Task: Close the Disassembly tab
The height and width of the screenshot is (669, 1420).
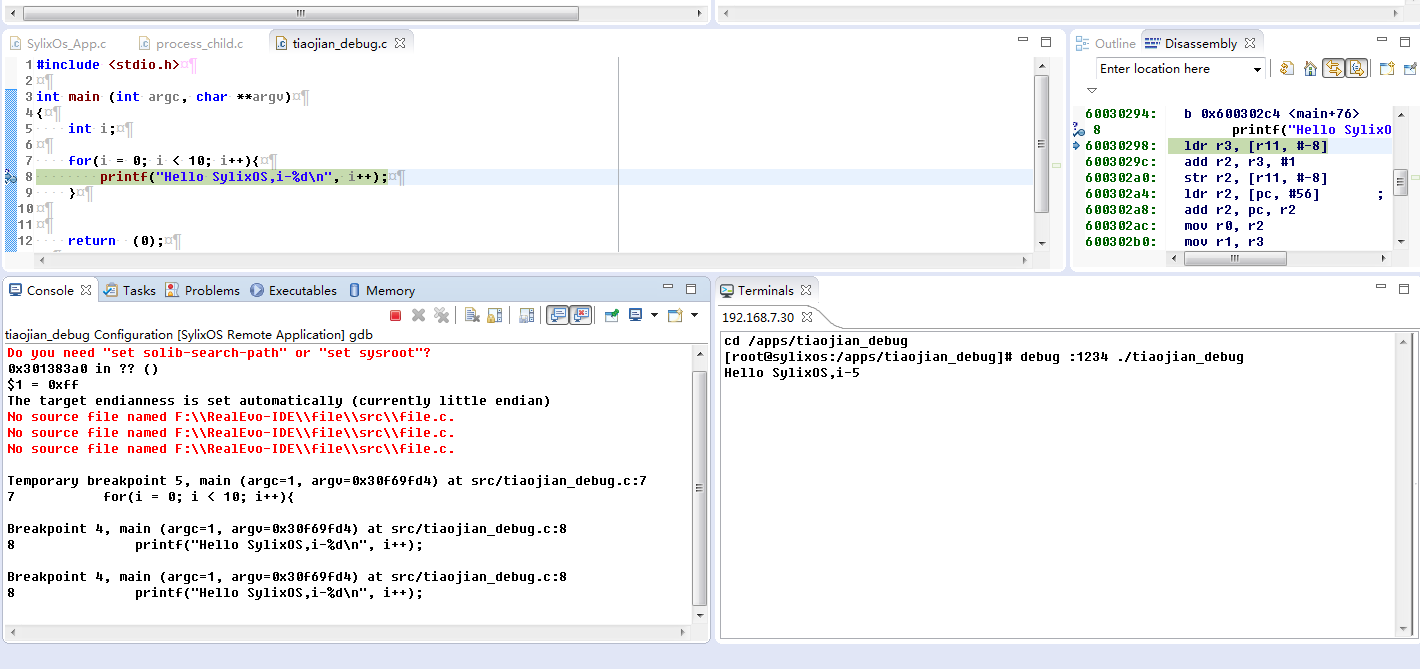Action: (x=1251, y=43)
